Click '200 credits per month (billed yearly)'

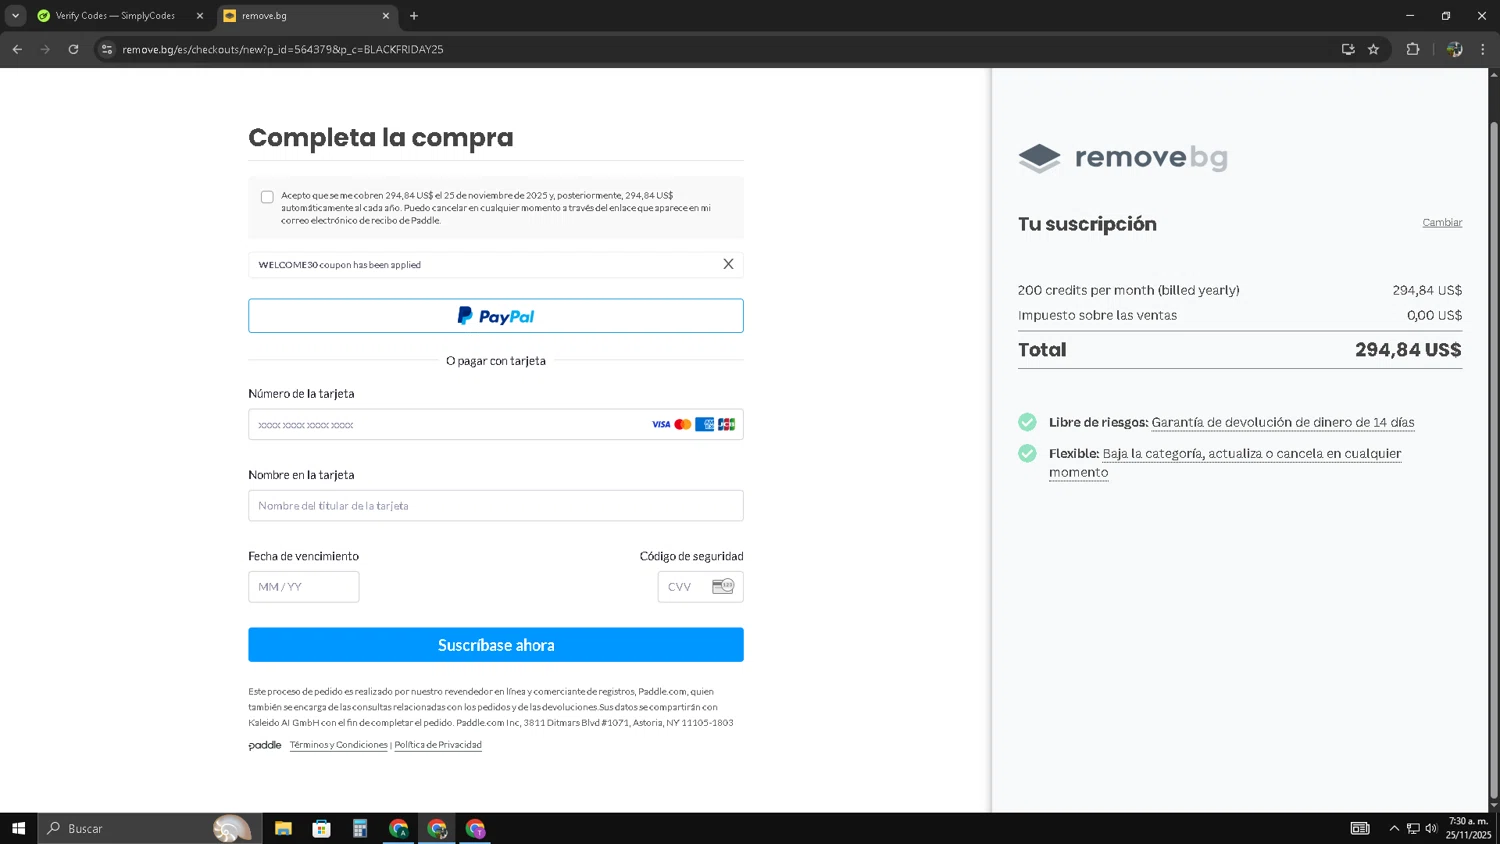point(1129,290)
